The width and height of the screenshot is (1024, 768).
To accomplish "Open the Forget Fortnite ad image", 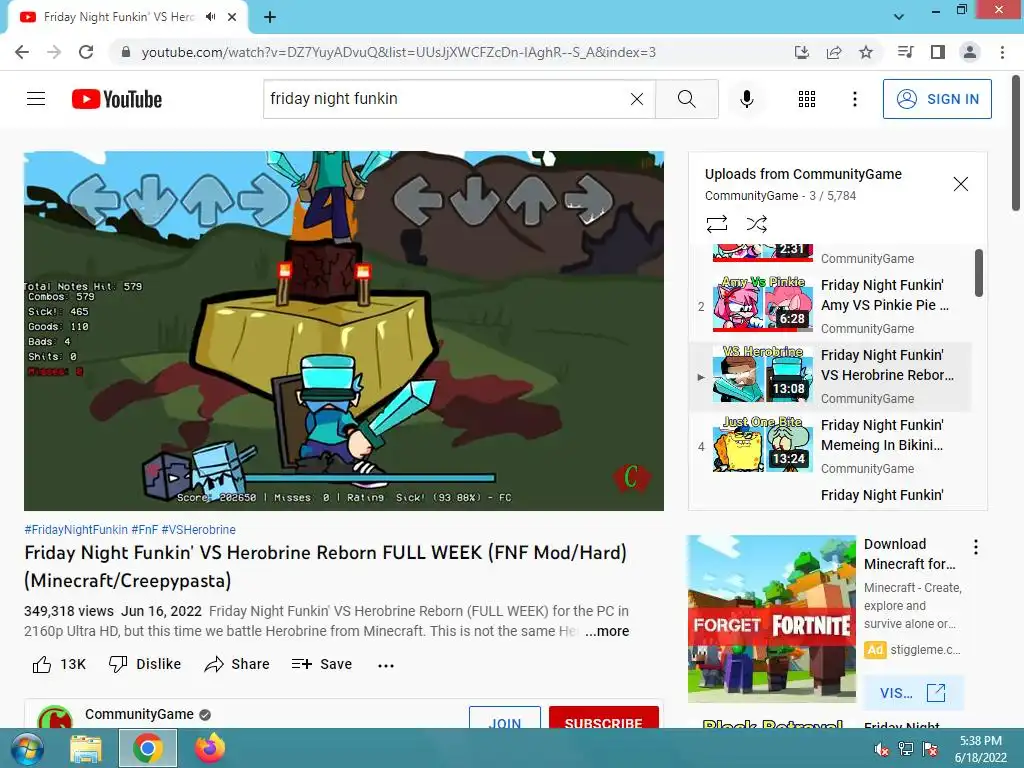I will (x=771, y=619).
